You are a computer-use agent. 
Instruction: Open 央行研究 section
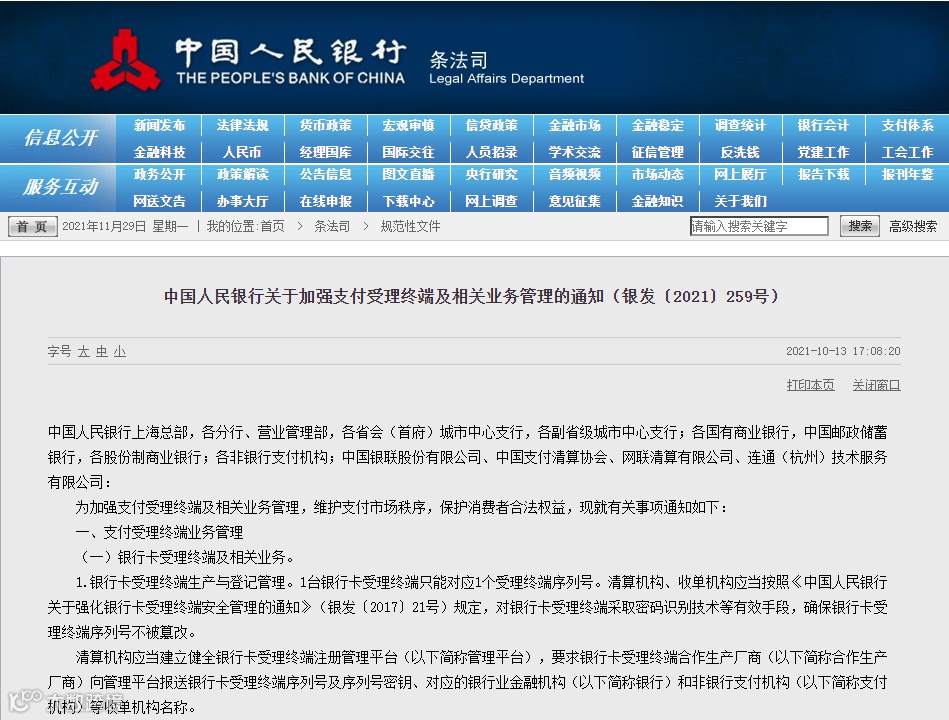coord(491,174)
